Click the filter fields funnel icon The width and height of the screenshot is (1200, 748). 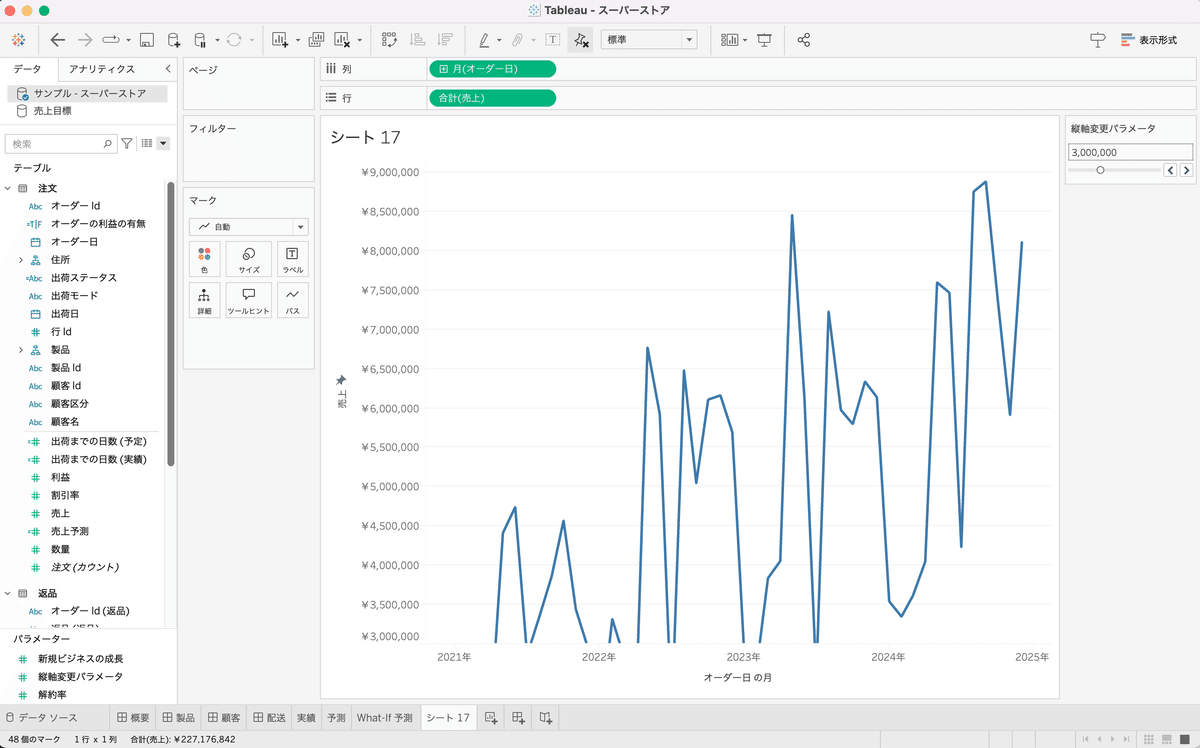point(127,144)
